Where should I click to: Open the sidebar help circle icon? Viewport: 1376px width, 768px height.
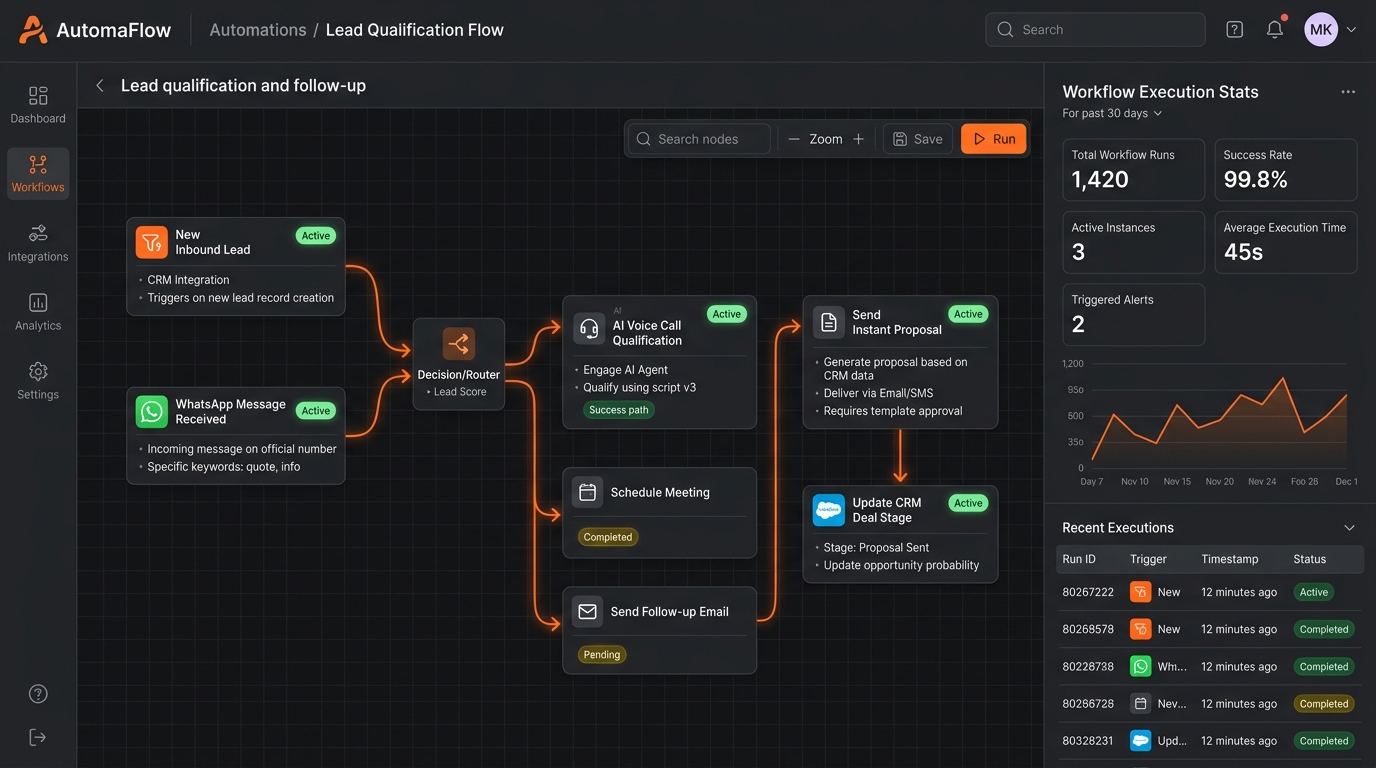(x=38, y=694)
